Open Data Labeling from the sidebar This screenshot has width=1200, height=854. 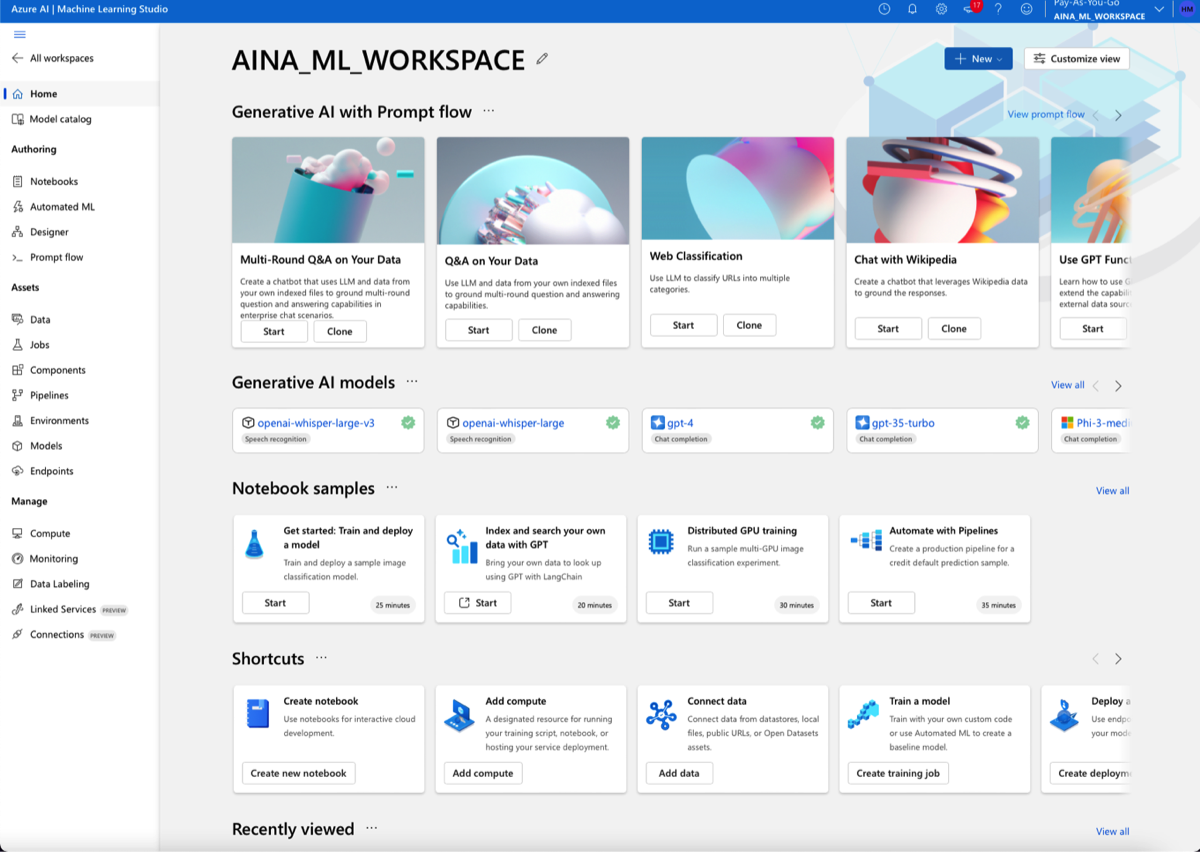click(x=59, y=584)
